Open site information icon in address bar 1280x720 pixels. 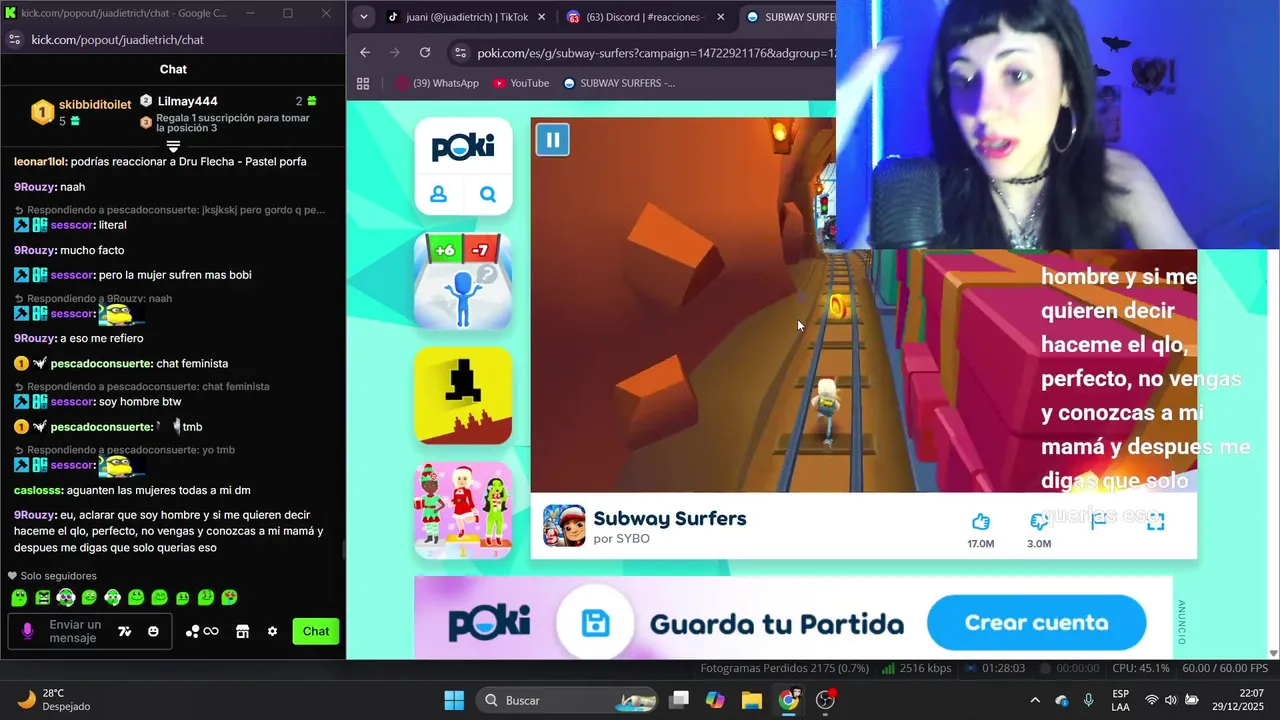[x=459, y=53]
